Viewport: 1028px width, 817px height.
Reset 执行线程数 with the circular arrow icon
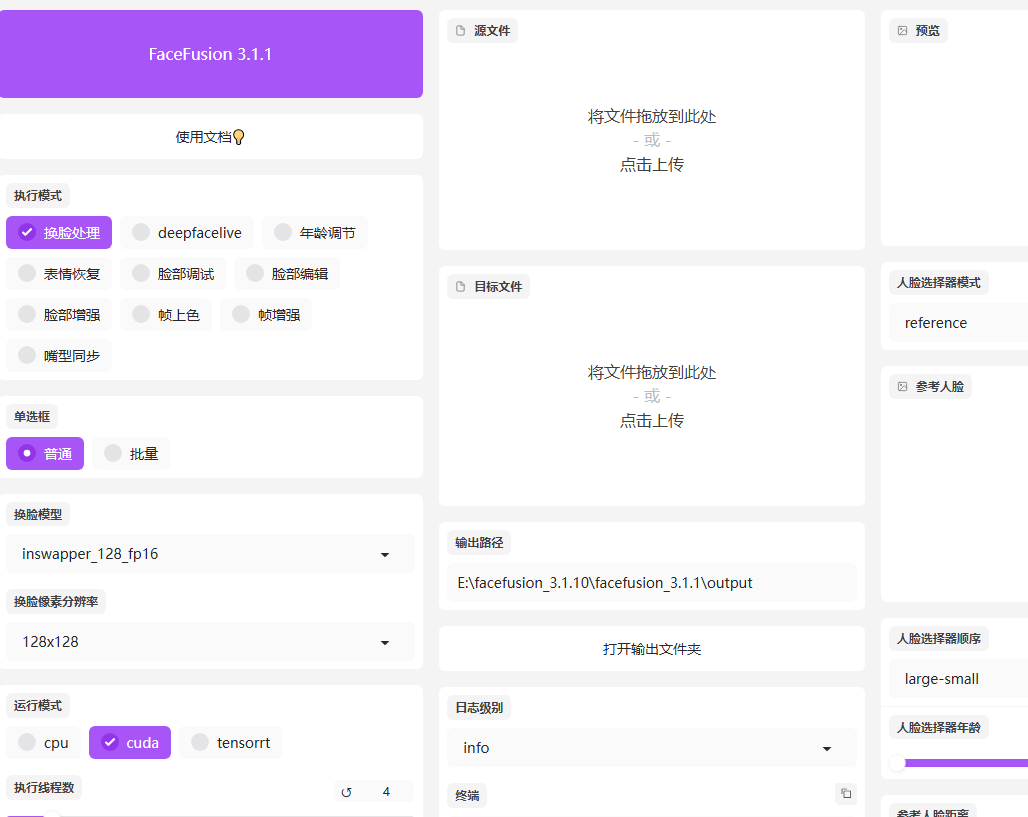(x=346, y=792)
